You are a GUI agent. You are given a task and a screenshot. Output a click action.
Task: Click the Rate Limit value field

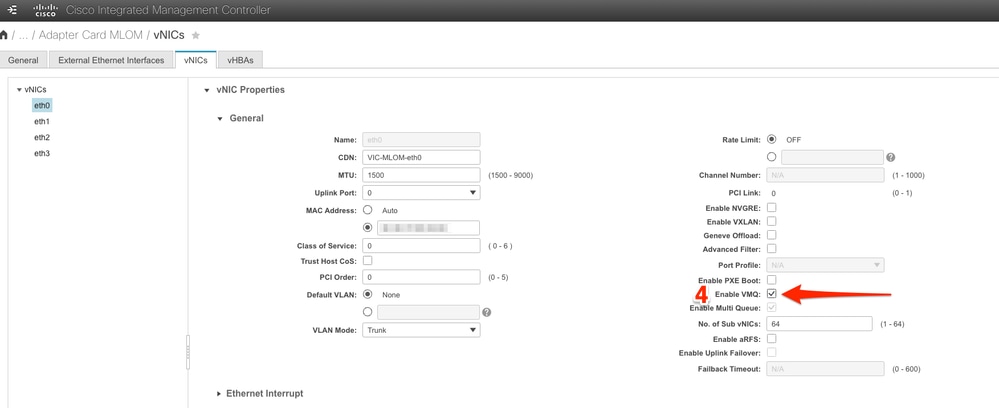(x=832, y=157)
